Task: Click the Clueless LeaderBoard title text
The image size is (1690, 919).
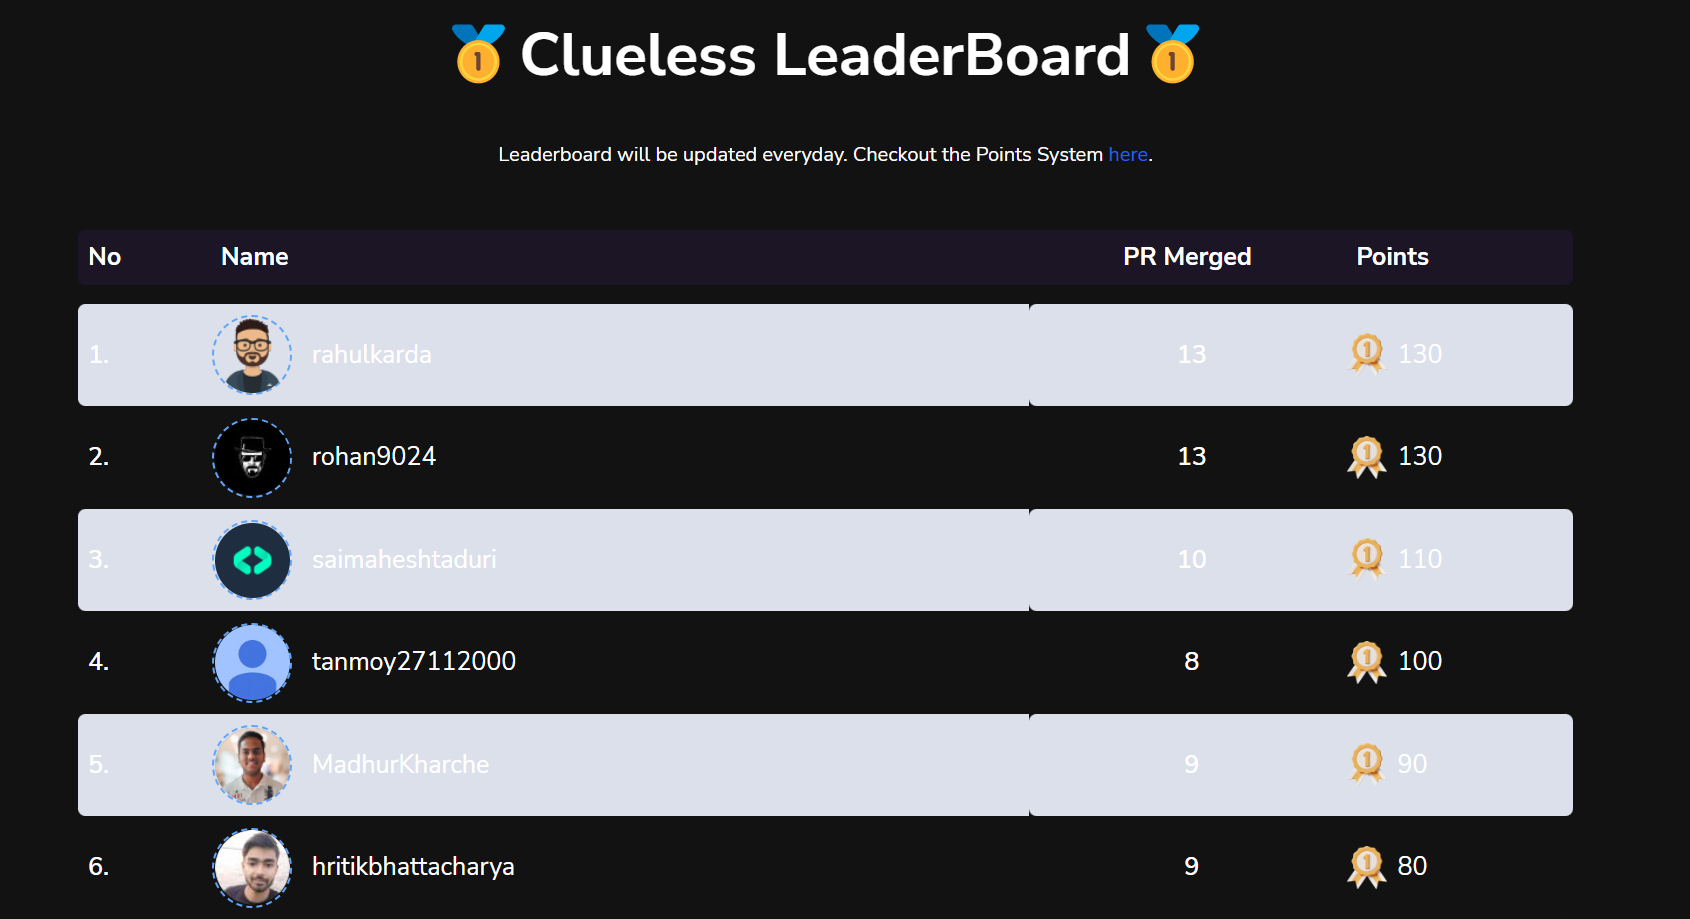Action: coord(824,57)
